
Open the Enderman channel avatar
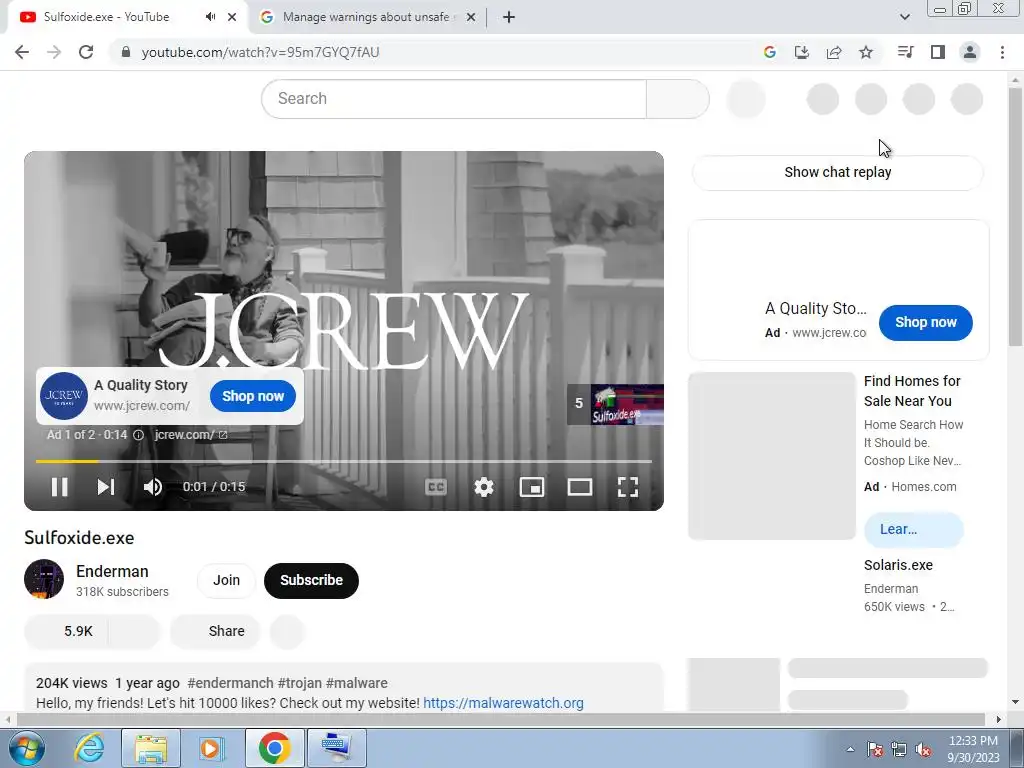[44, 579]
